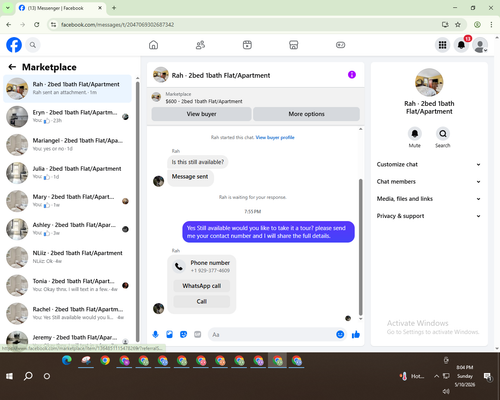This screenshot has height=400, width=500.
Task: Click the WhatsApp call button
Action: [x=202, y=286]
